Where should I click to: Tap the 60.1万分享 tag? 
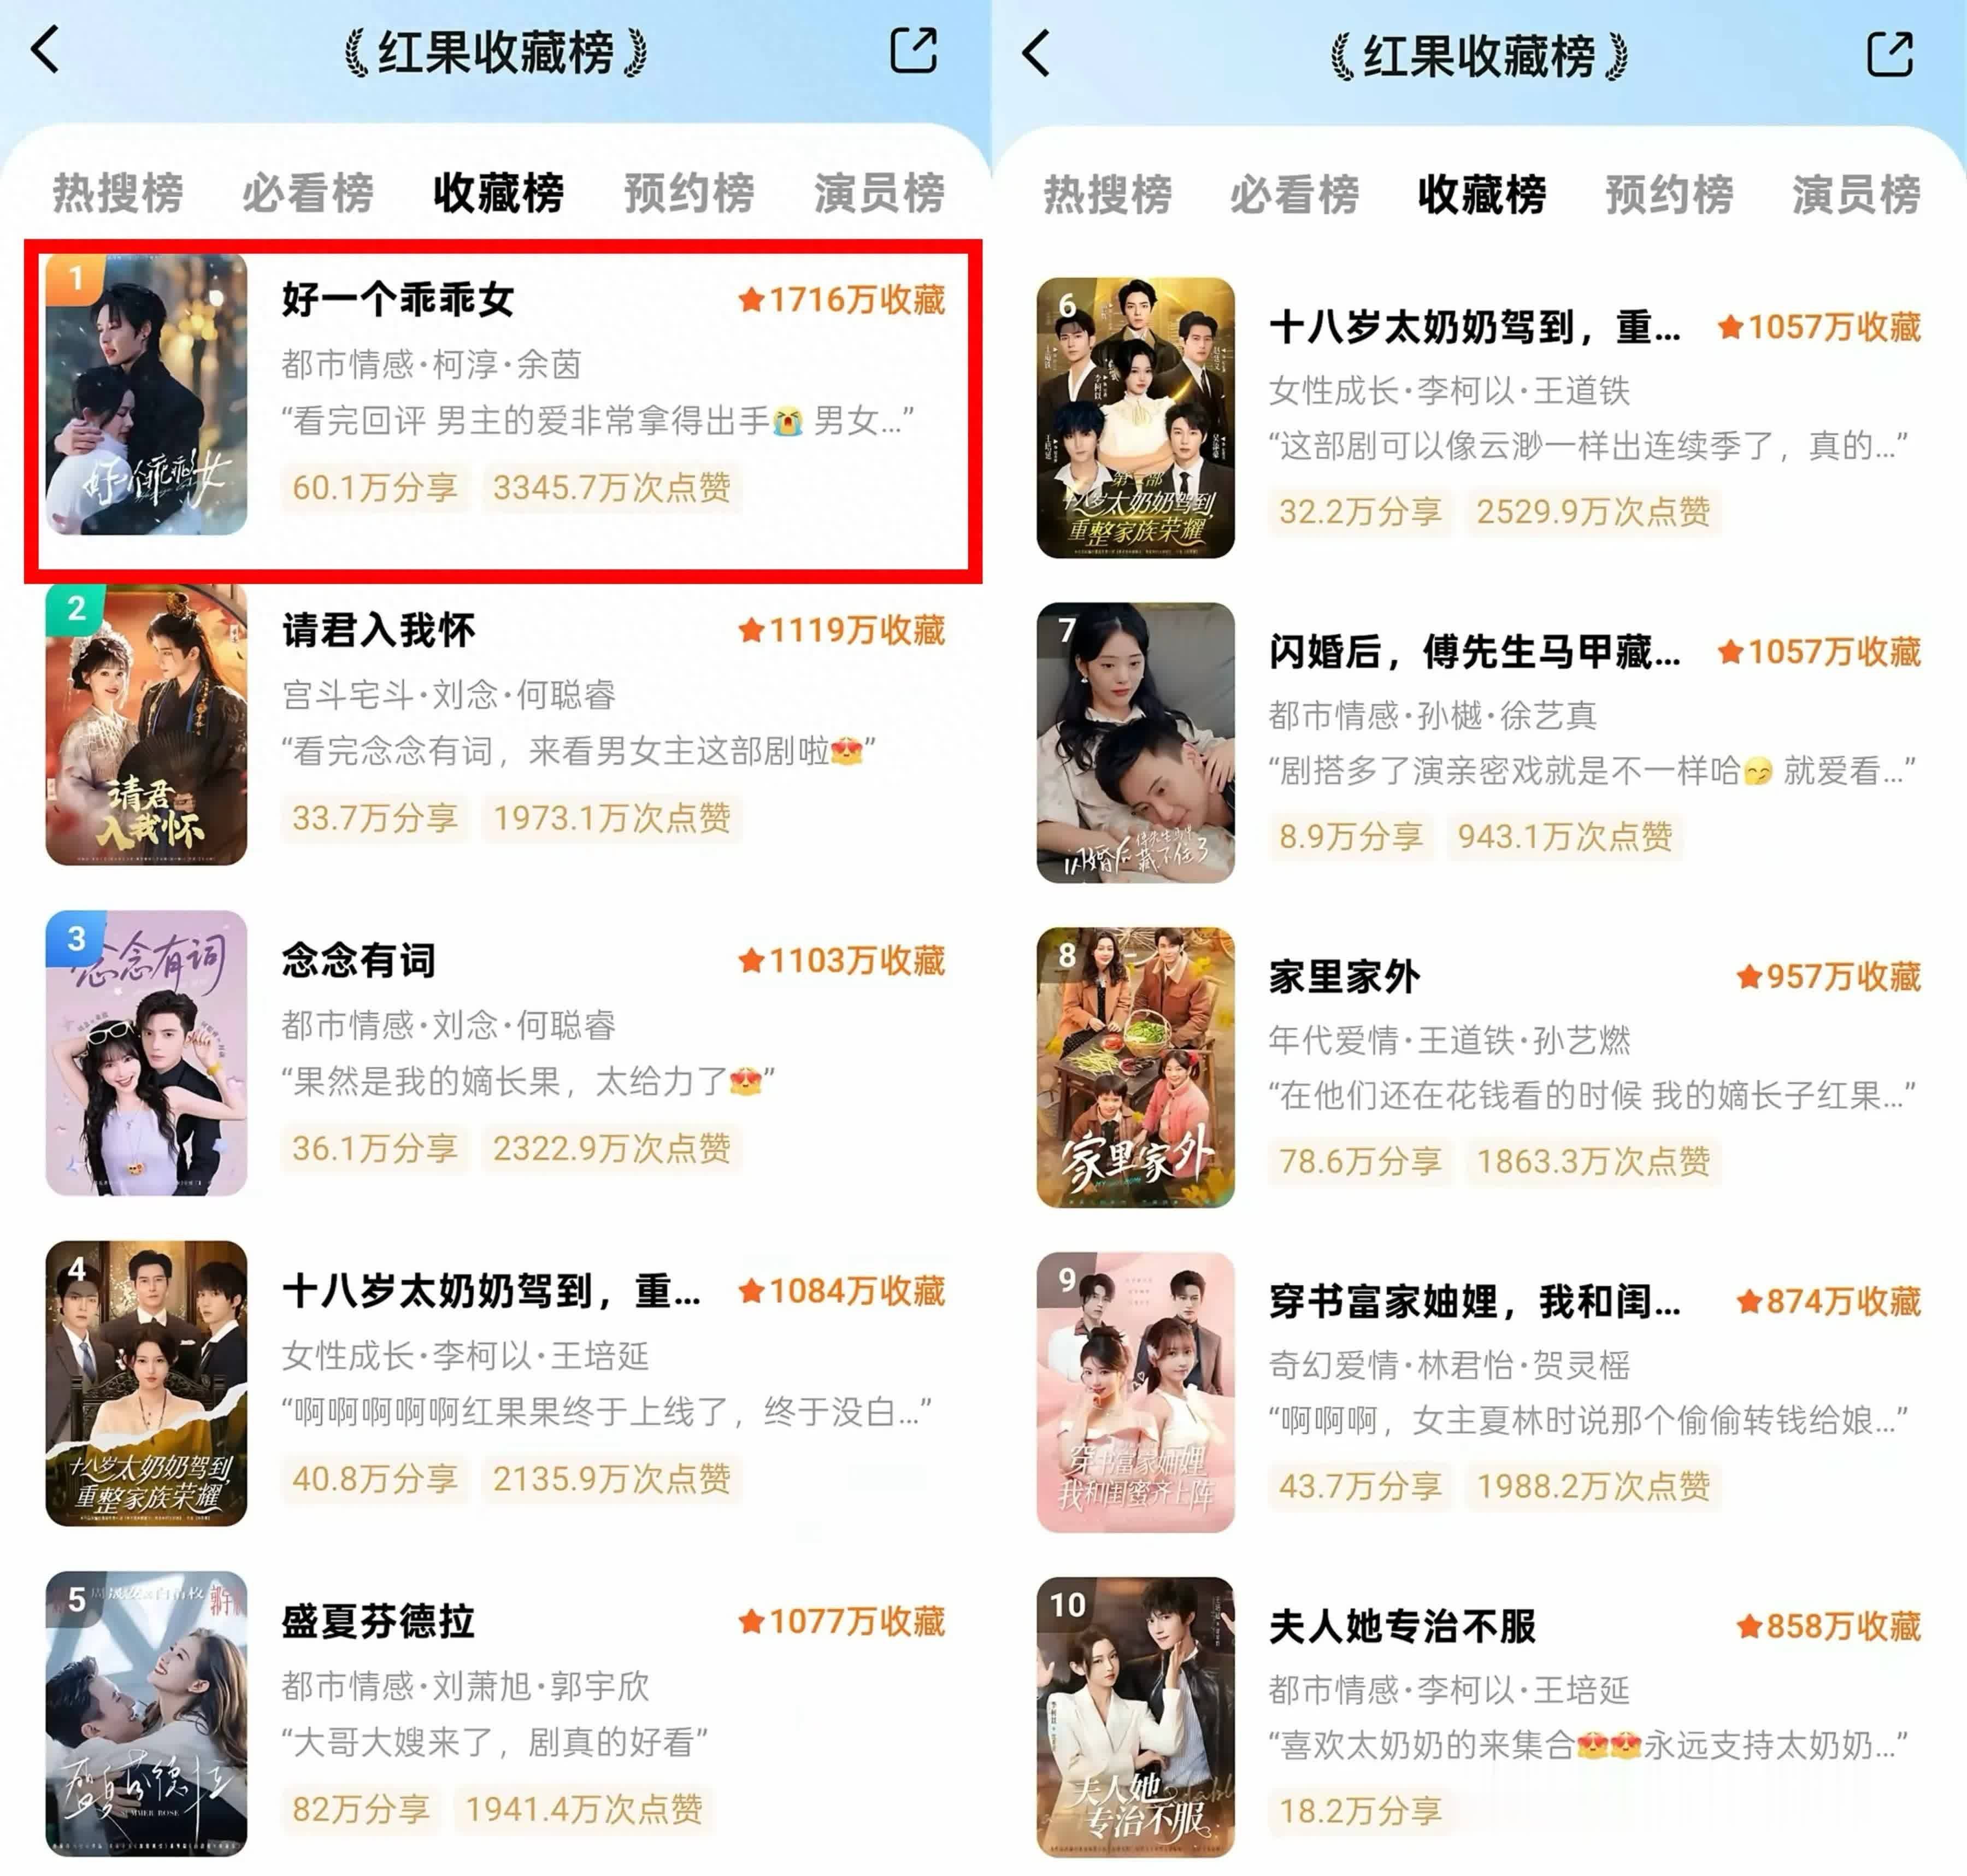tap(375, 487)
